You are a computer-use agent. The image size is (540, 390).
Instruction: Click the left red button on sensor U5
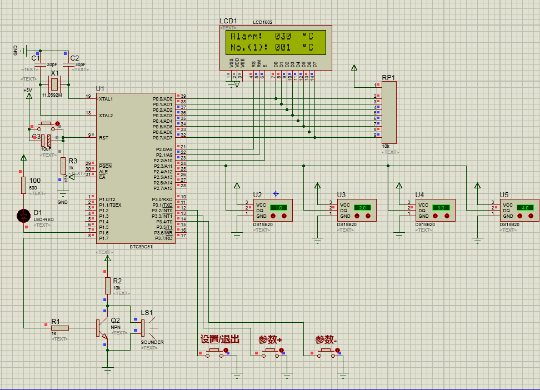click(x=520, y=216)
